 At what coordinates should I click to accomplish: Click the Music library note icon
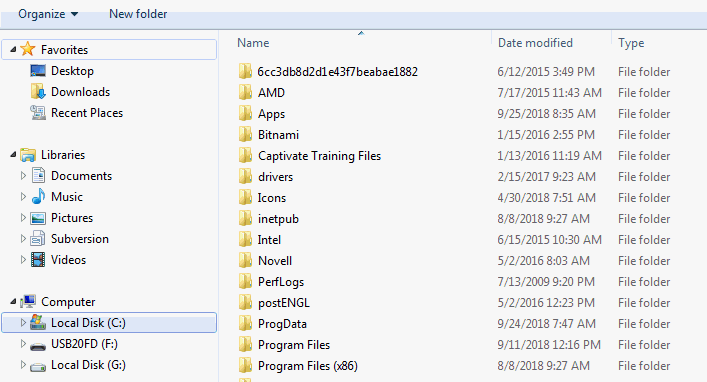(38, 197)
